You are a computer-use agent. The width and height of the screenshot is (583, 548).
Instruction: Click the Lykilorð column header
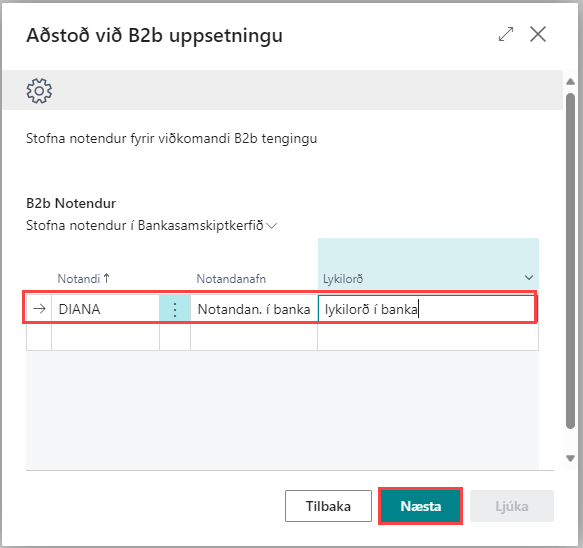tap(343, 279)
